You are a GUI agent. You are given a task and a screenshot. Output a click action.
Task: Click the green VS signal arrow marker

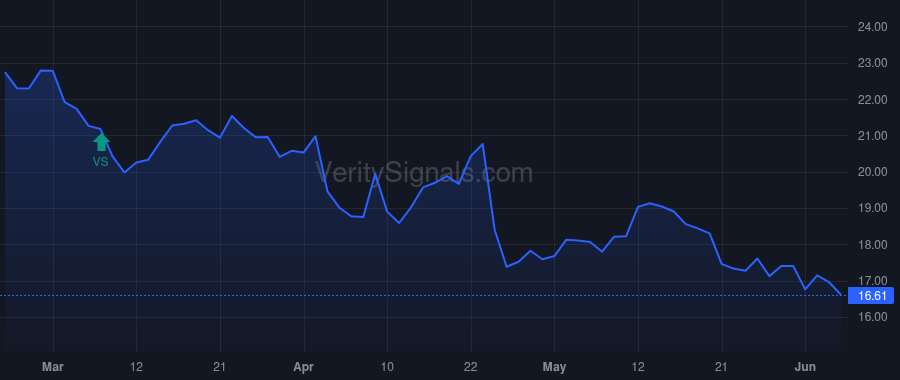coord(101,142)
